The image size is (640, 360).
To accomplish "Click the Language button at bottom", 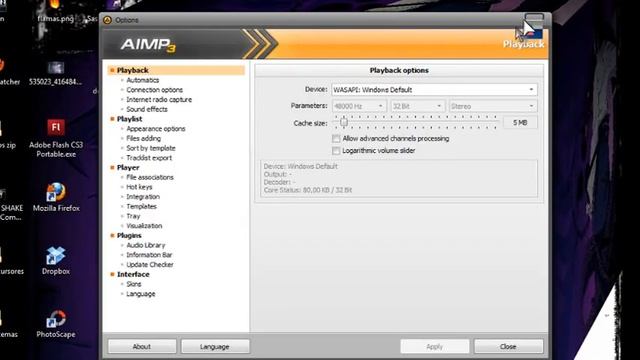I will click(x=215, y=347).
